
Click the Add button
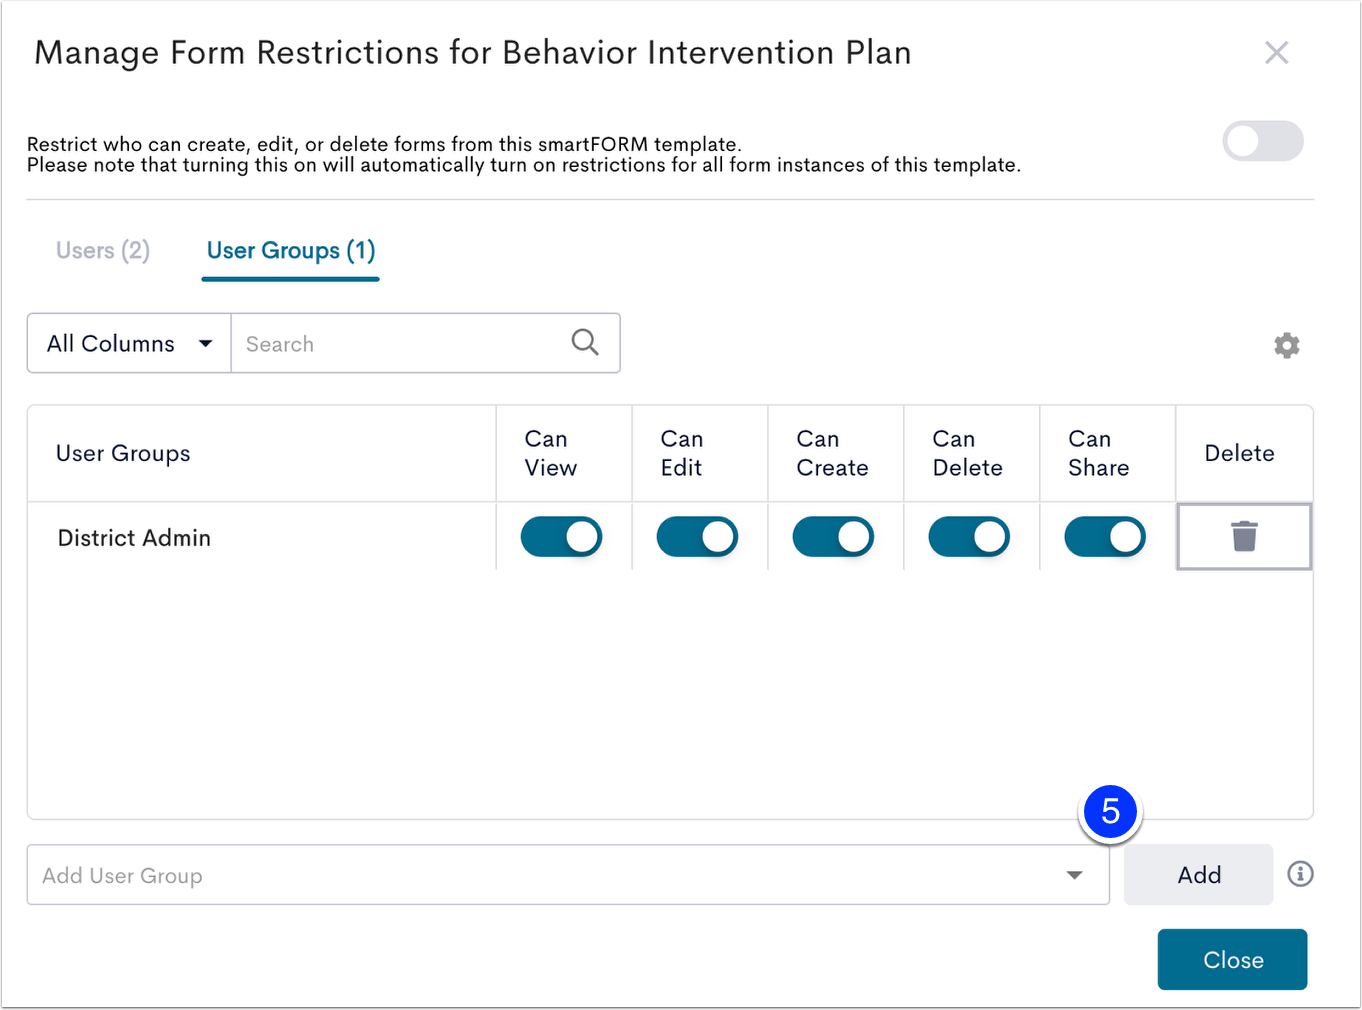1198,875
